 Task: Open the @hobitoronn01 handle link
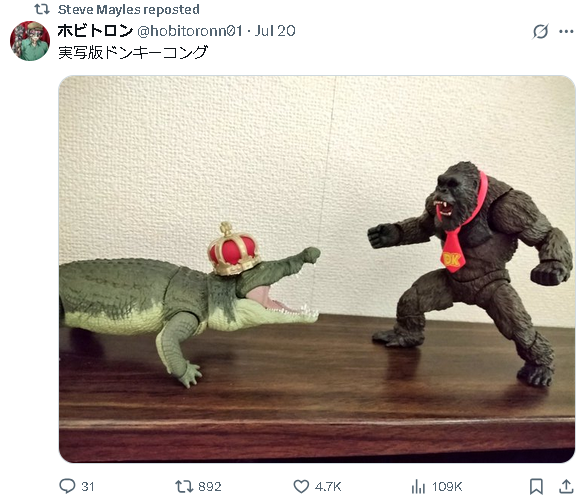coord(190,31)
